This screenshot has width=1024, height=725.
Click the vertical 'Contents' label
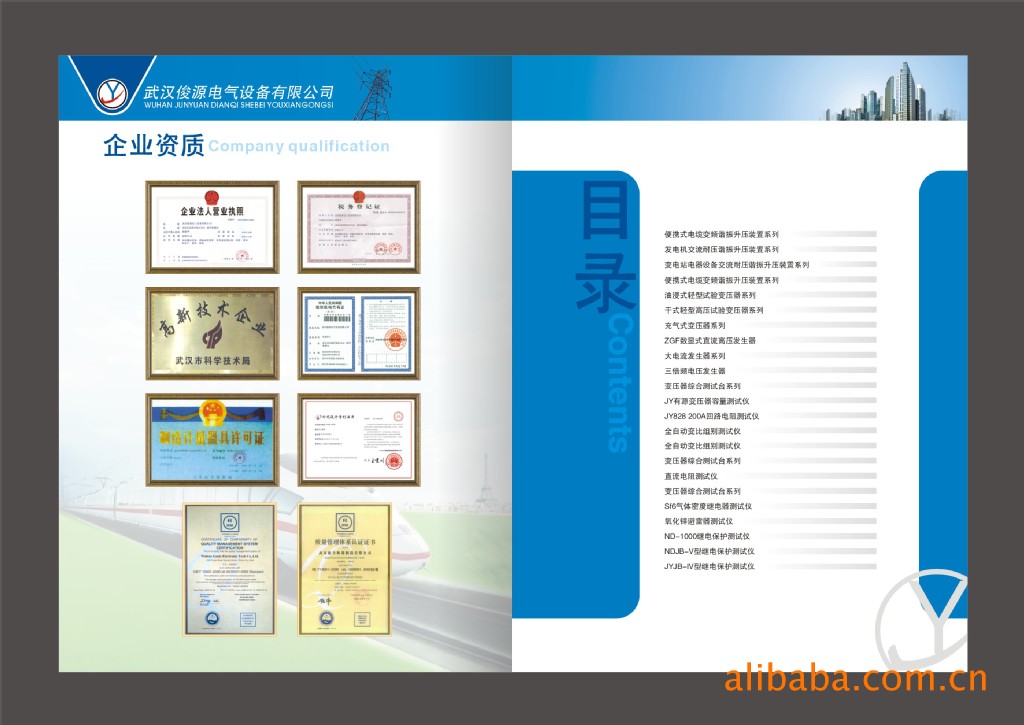point(620,383)
